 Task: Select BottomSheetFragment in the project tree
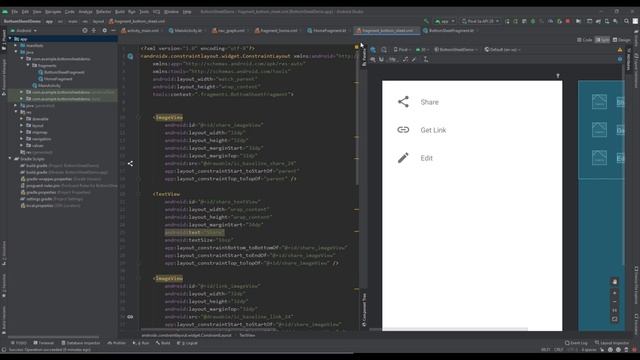click(x=61, y=72)
